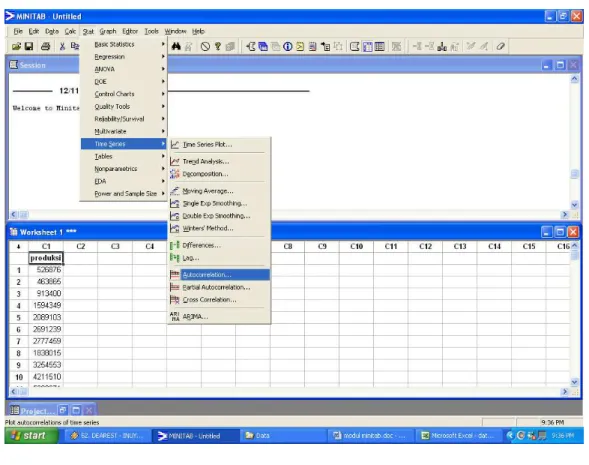The image size is (589, 465).
Task: Select the 'produksi' column name cell
Action: tap(46, 258)
